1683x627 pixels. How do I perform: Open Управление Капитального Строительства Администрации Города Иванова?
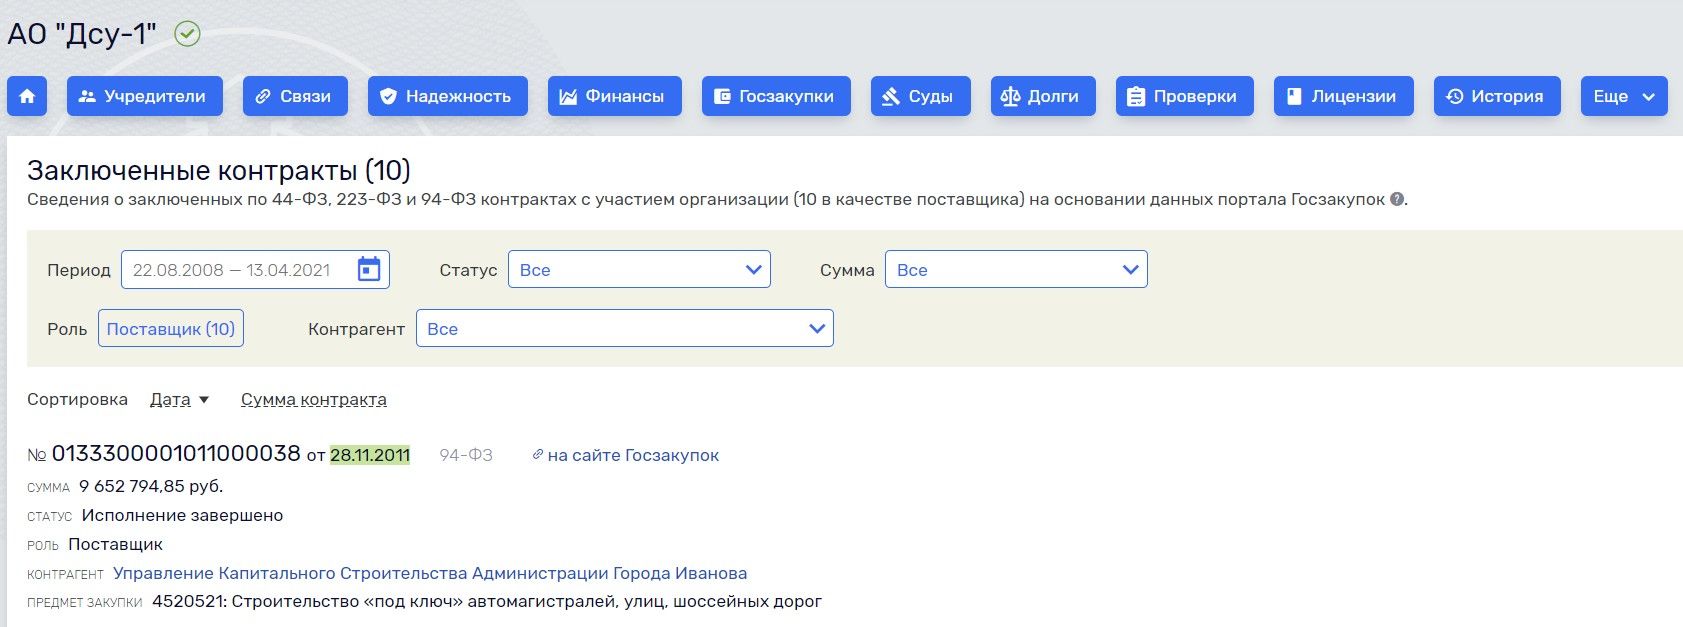point(430,573)
